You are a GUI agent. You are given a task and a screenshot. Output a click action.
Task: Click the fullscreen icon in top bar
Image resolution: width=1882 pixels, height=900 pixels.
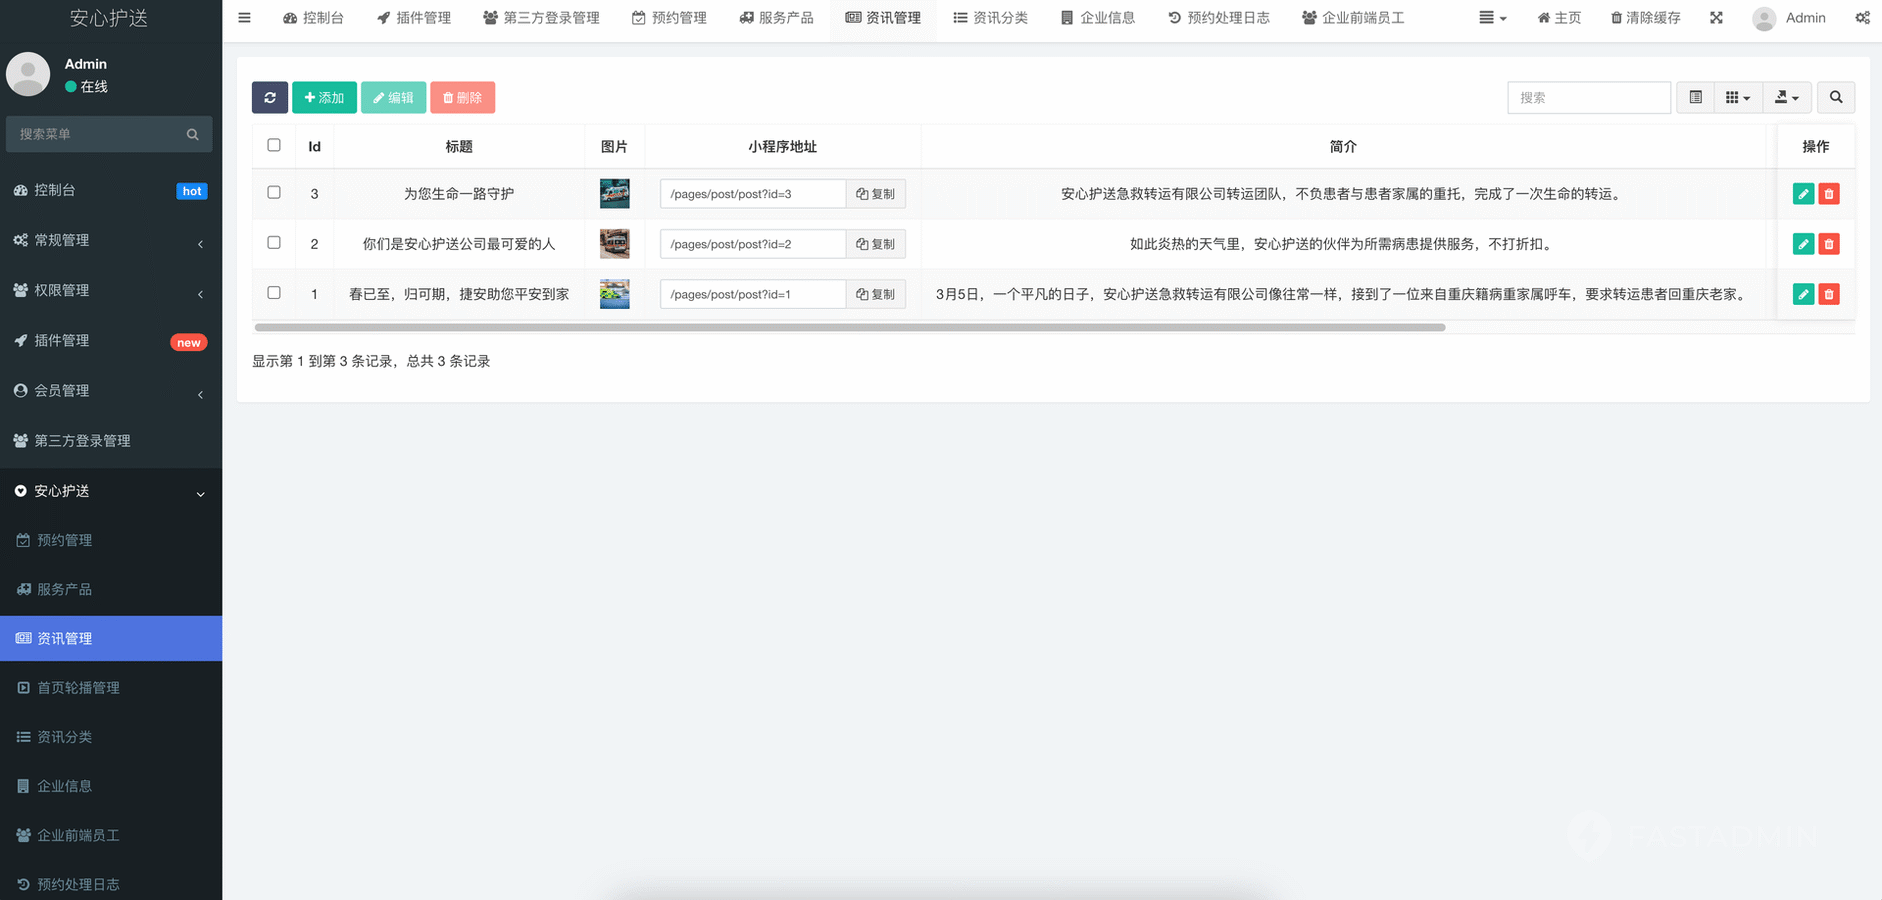1716,18
